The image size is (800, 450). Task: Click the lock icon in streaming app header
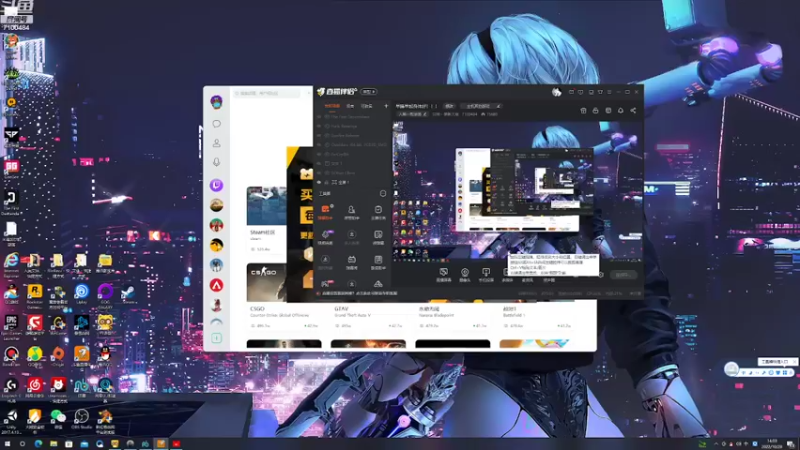coord(595,110)
